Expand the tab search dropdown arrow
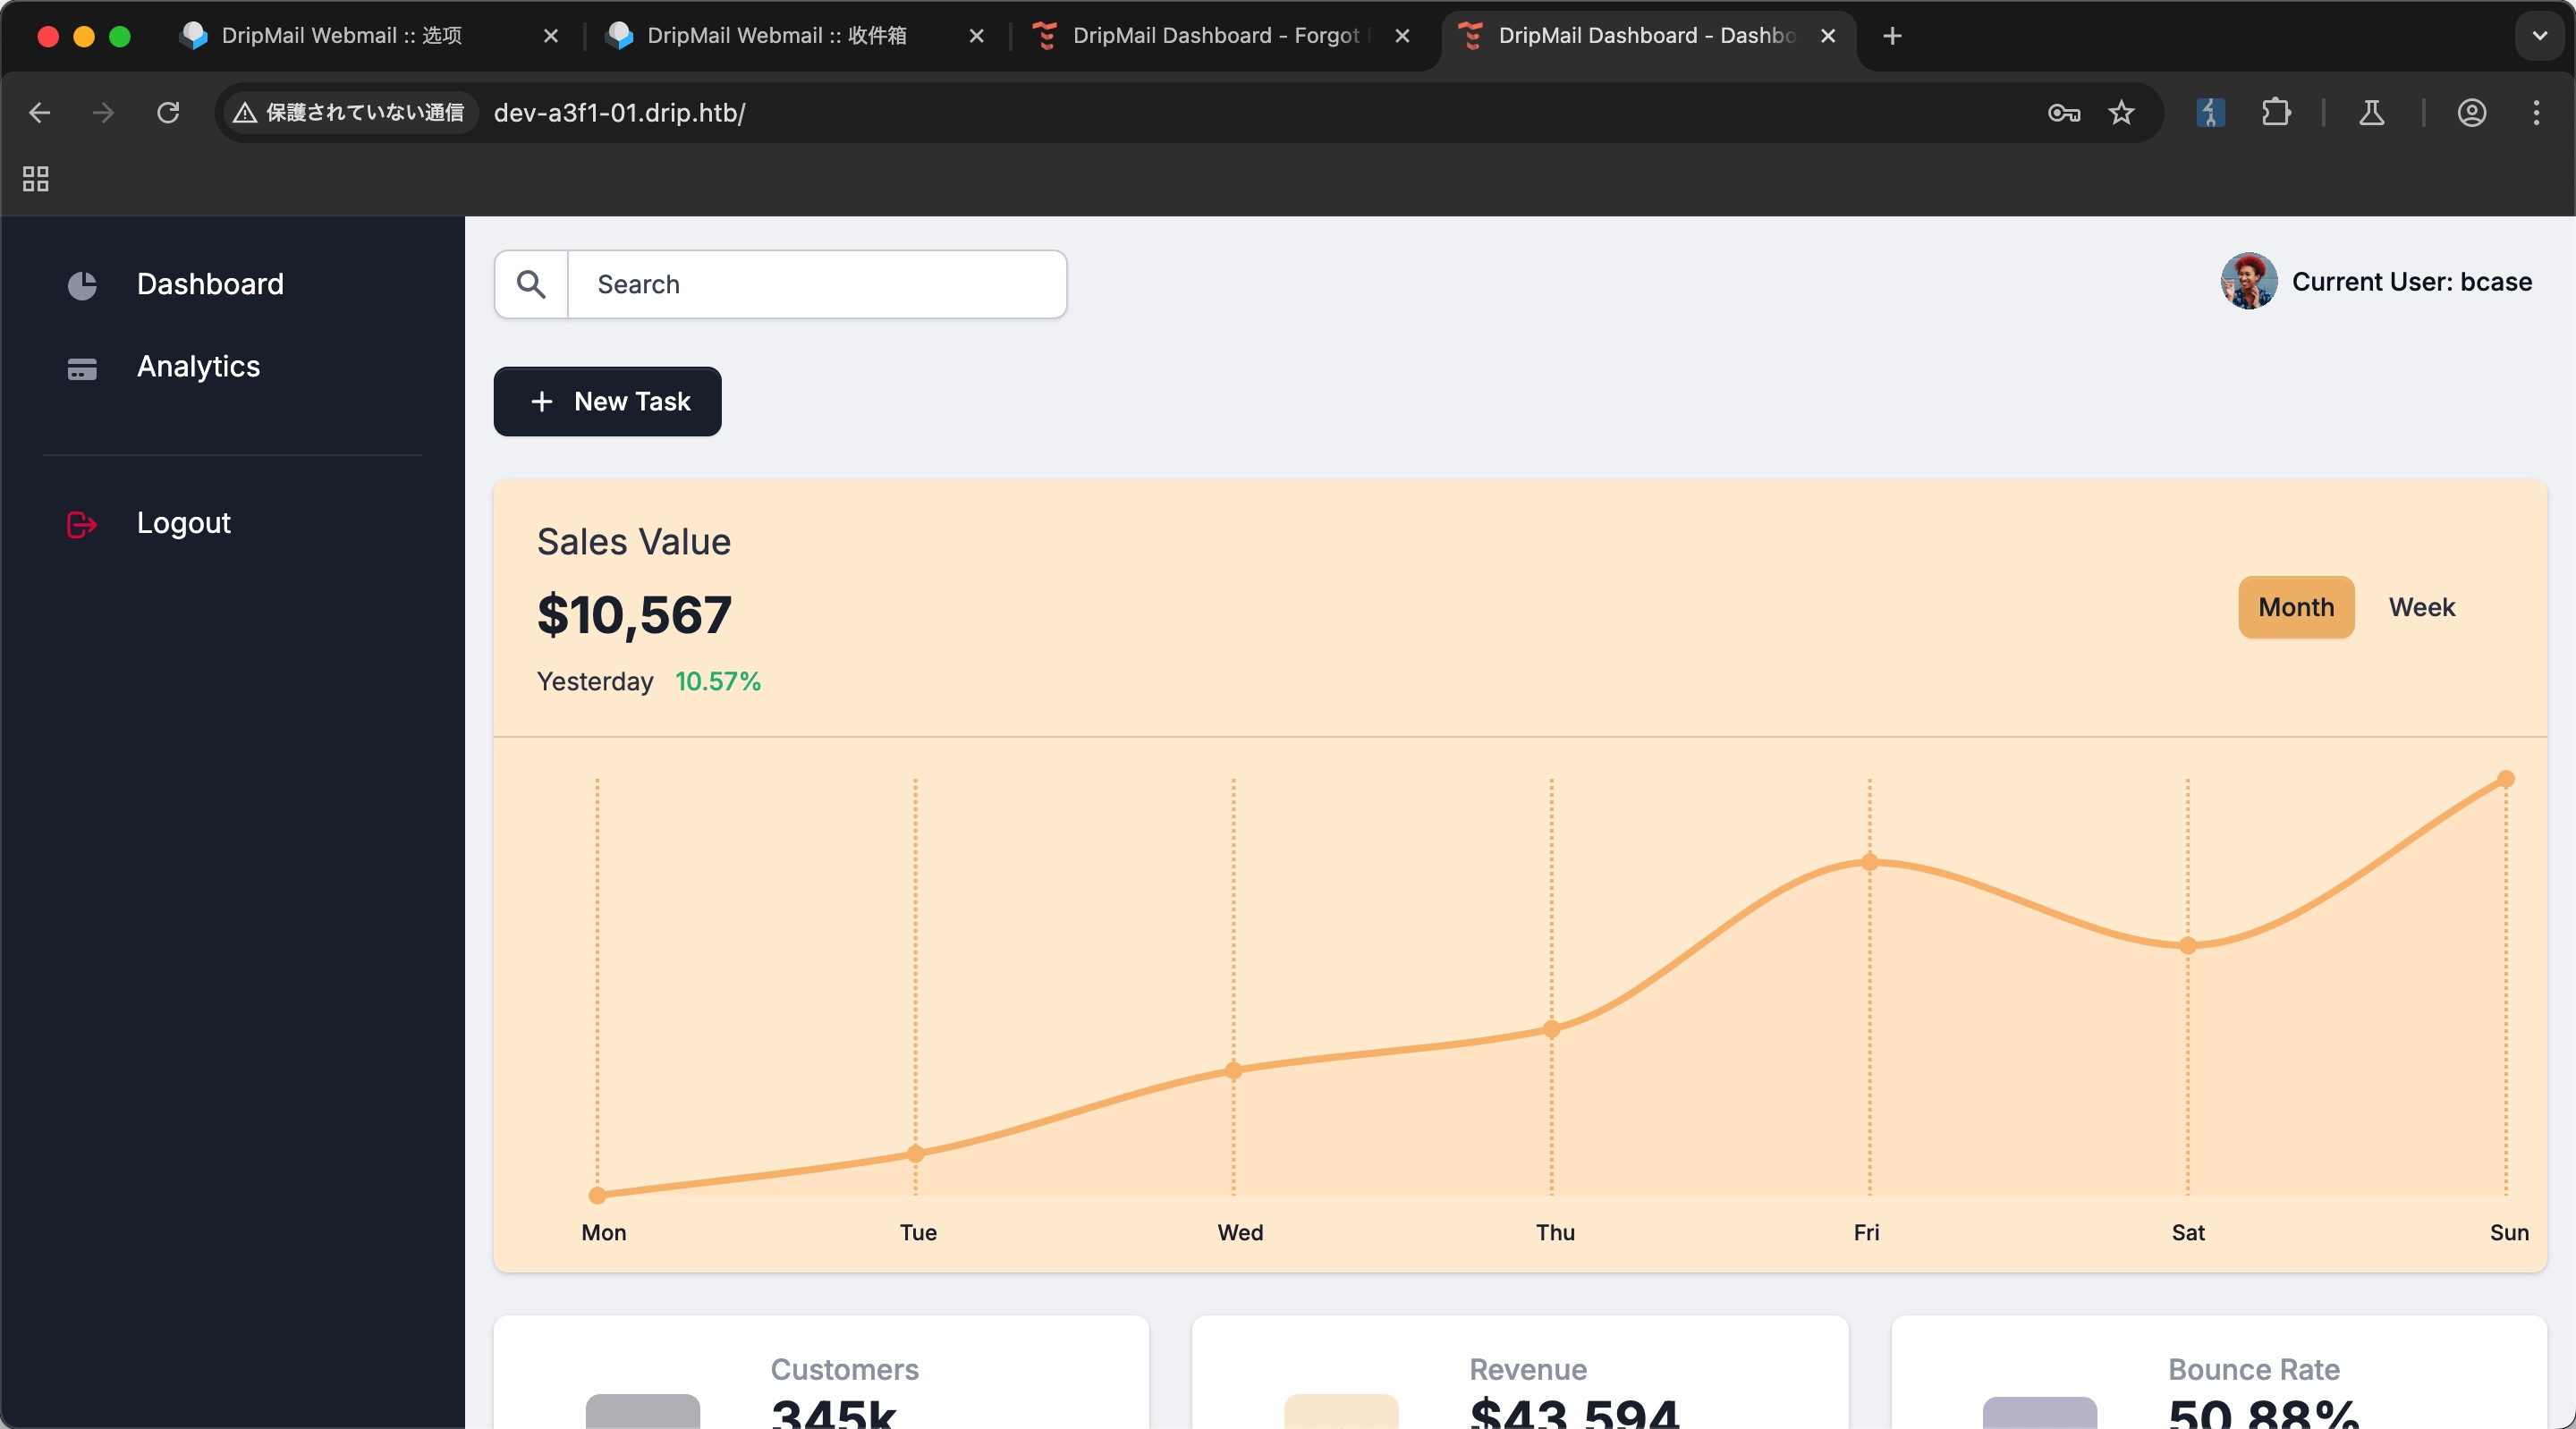Screen dimensions: 2576x1429 tap(2539, 36)
